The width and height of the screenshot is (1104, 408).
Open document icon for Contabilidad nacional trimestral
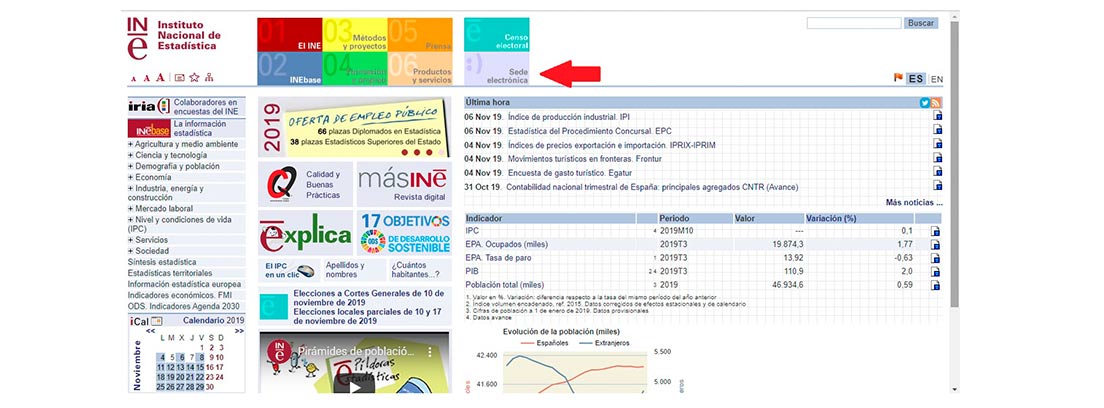coord(937,185)
